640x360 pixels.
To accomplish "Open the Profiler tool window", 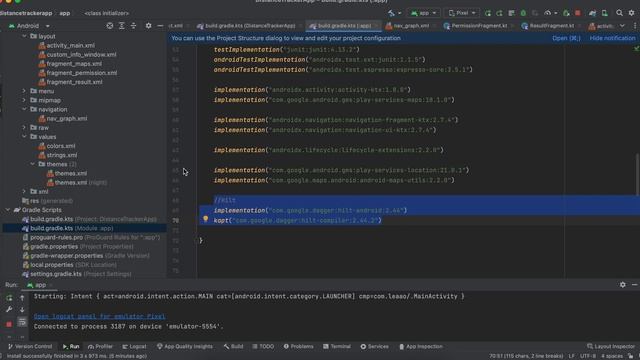I will pos(100,347).
